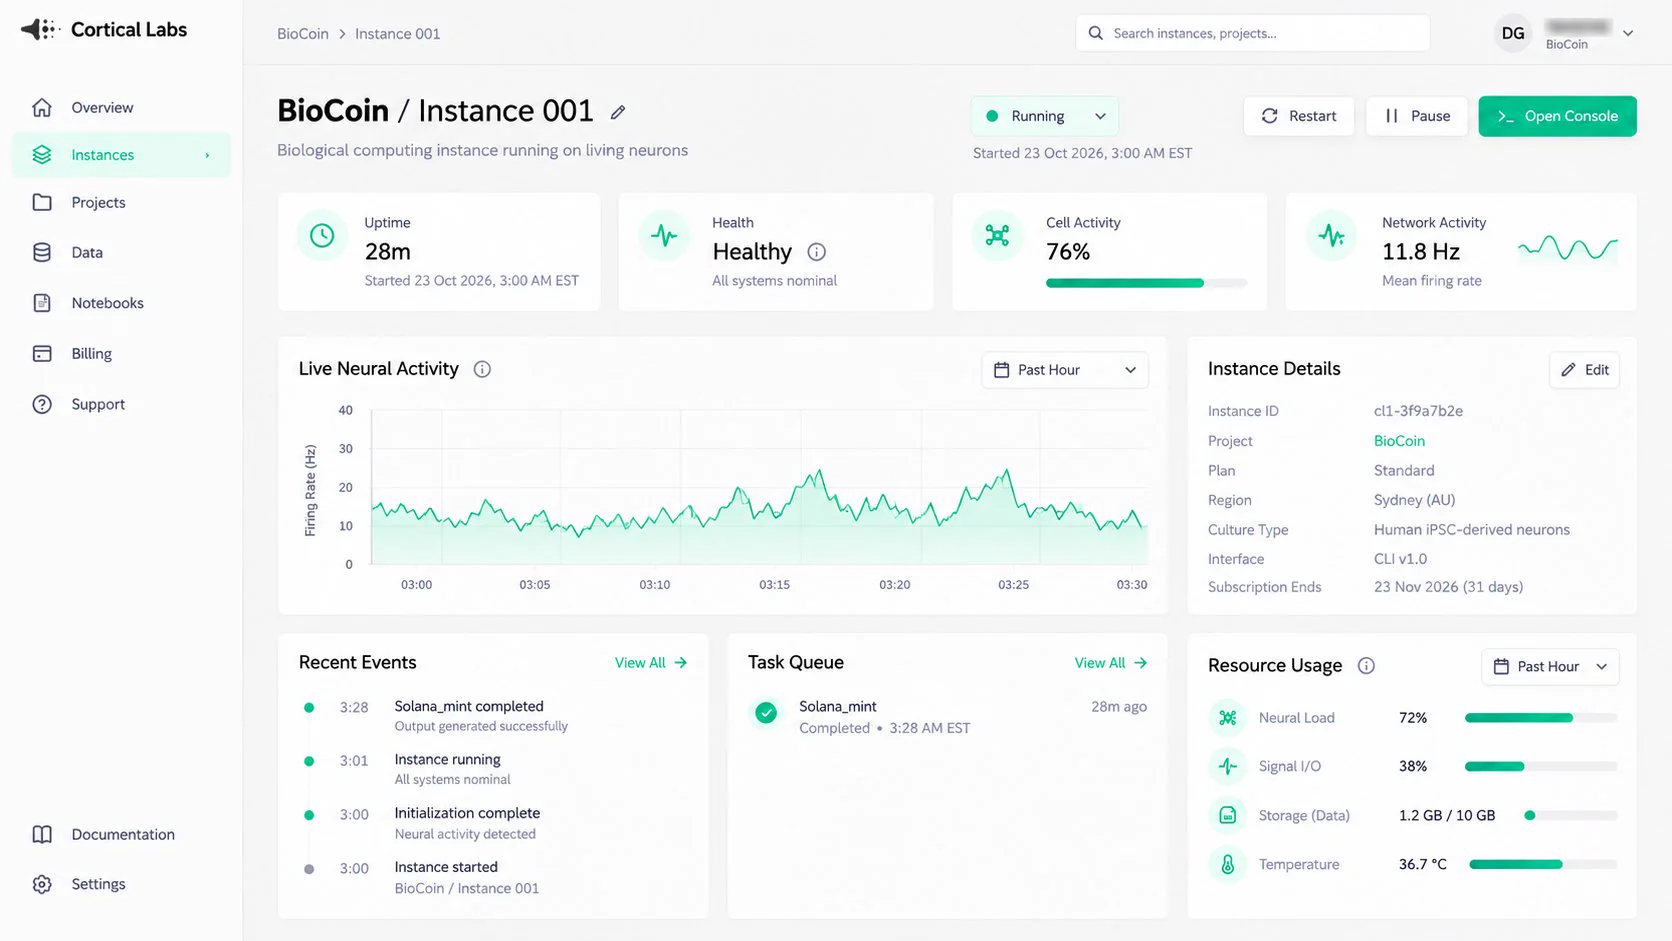Click the Cell Activity neuron icon
The height and width of the screenshot is (941, 1672).
[997, 236]
